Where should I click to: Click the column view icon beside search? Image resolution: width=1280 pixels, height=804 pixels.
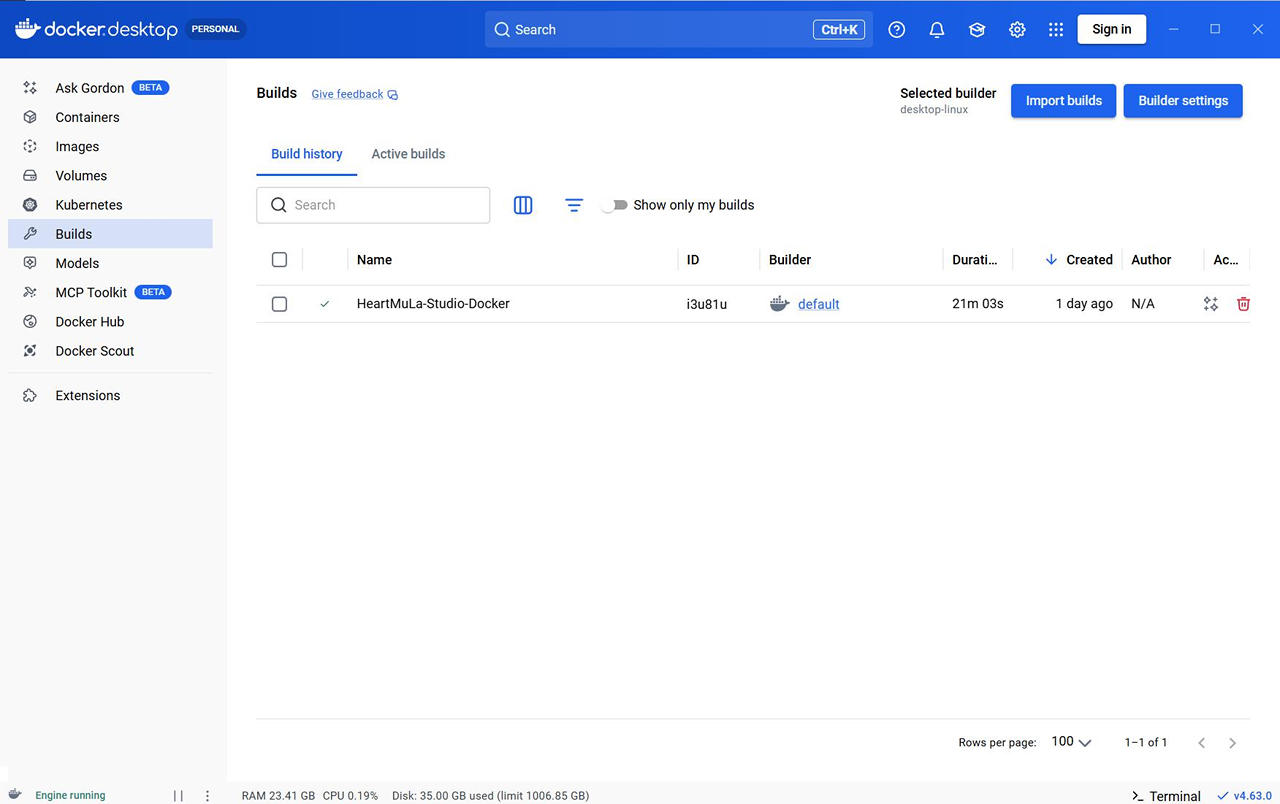[523, 205]
